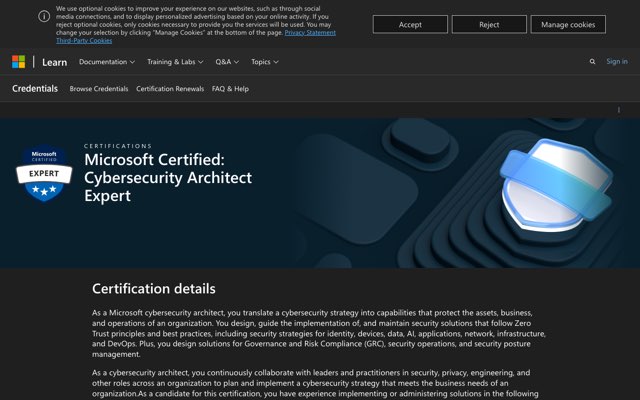Reject optional cookies
The image size is (640, 400).
pos(489,24)
